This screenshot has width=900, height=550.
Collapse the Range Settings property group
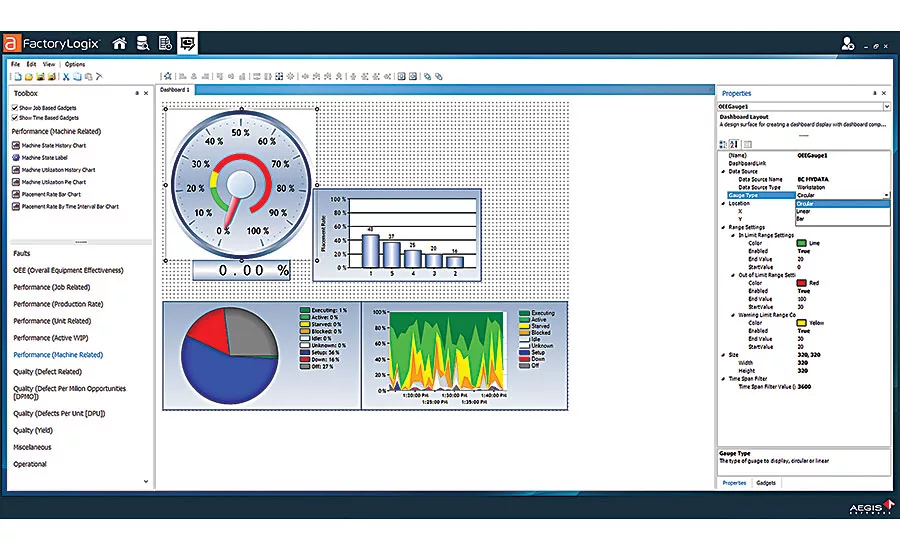click(723, 227)
